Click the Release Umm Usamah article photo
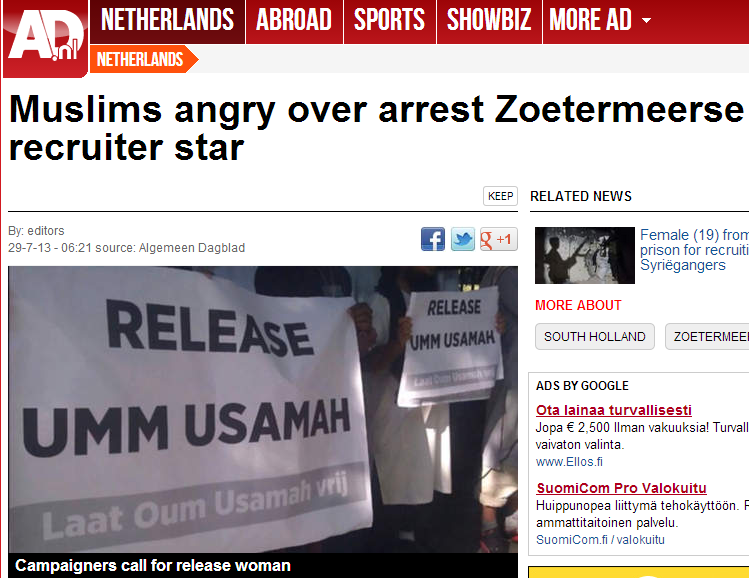The image size is (749, 578). (x=263, y=409)
